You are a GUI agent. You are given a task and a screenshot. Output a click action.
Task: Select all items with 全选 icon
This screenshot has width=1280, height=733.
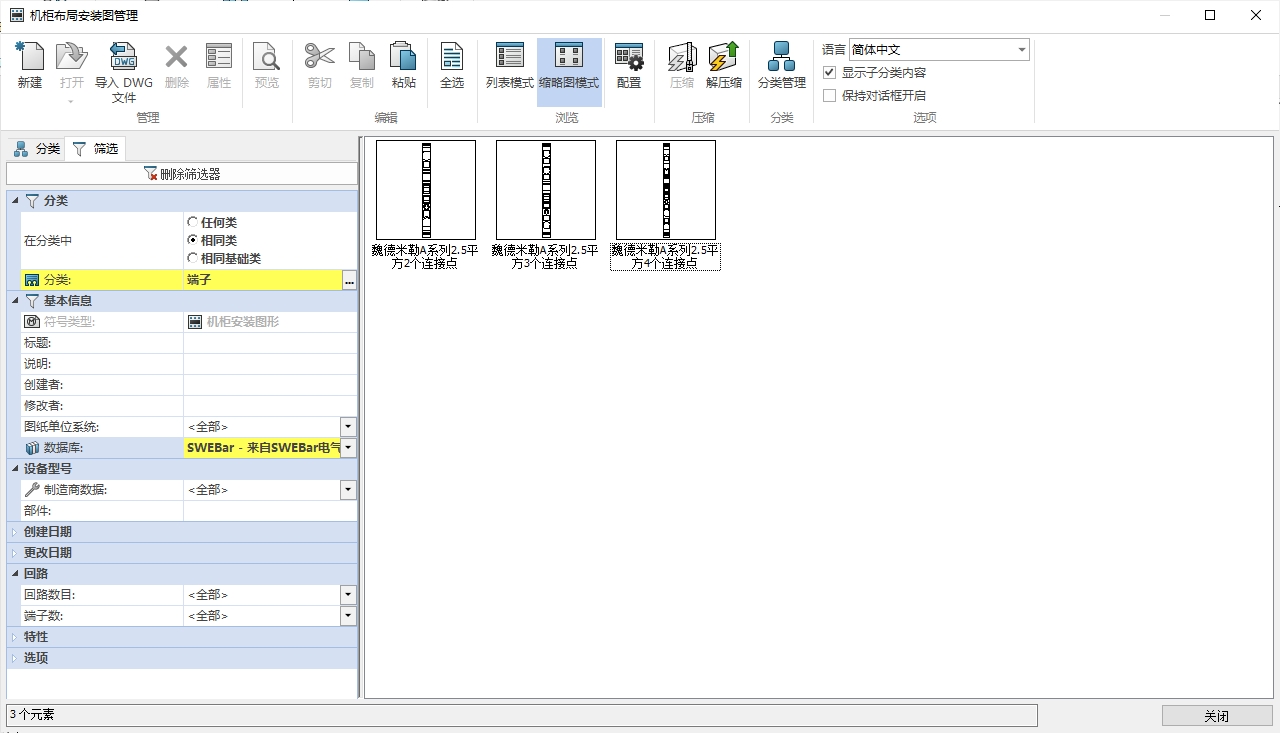tap(452, 65)
